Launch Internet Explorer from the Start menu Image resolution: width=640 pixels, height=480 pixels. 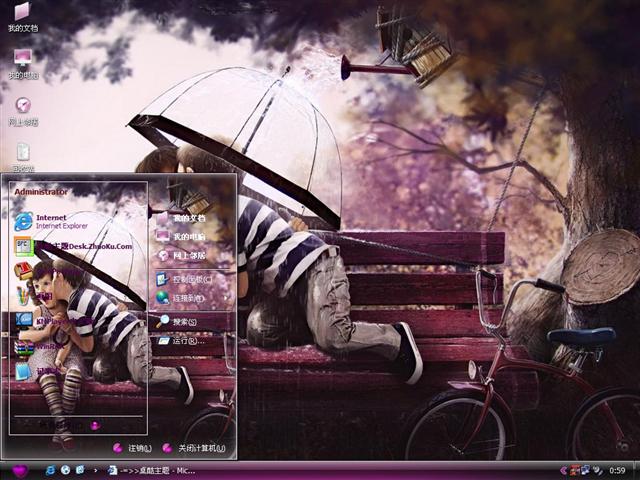[x=51, y=222]
